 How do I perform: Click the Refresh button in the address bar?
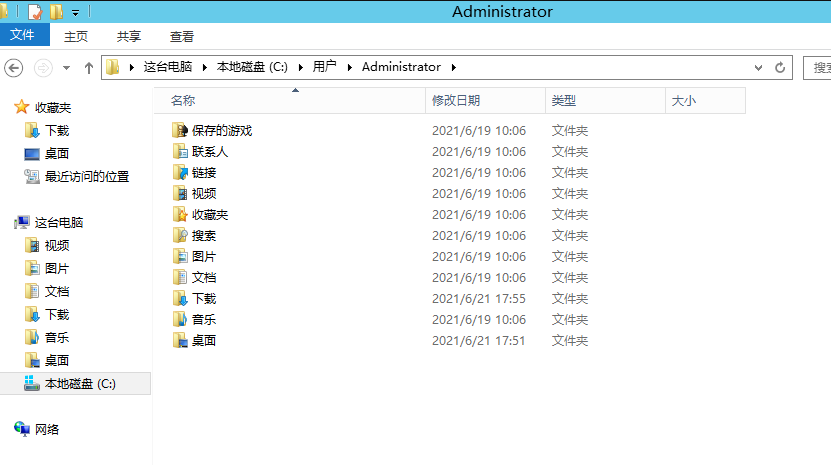(781, 67)
